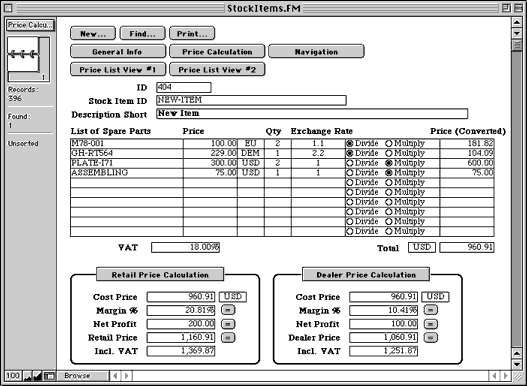Select Divide in the first empty row
The image size is (527, 386).
pyautogui.click(x=350, y=183)
